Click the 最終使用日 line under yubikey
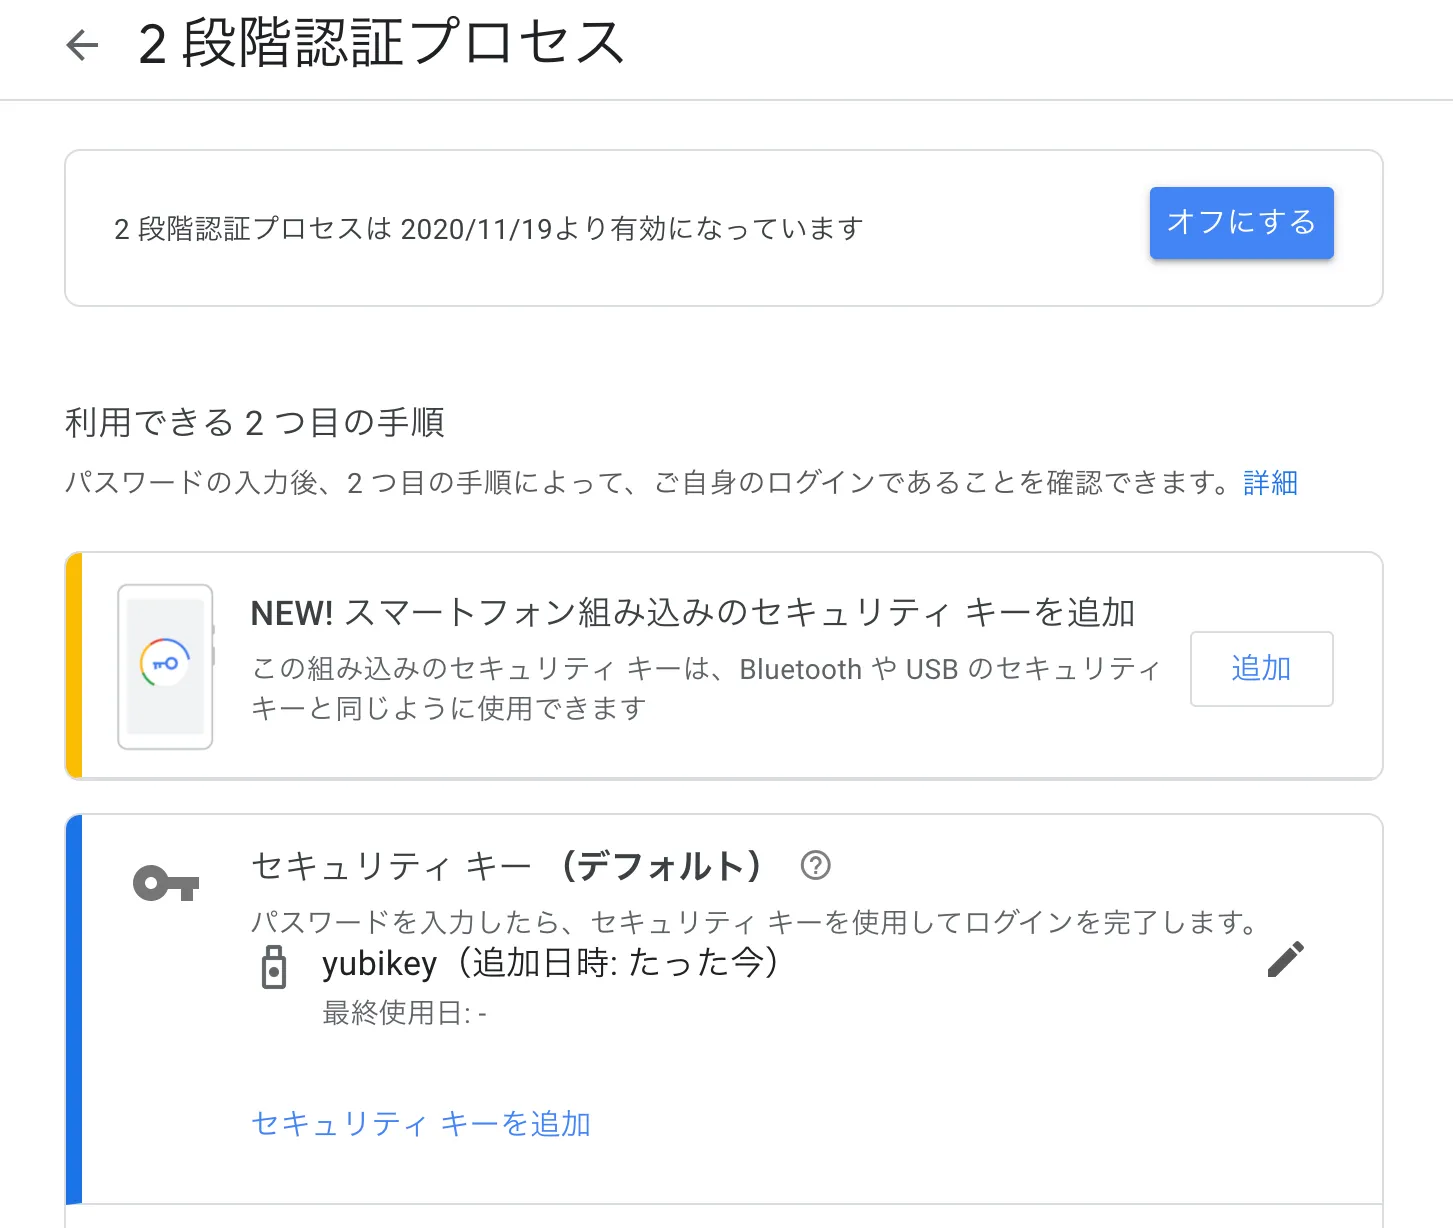Viewport: 1453px width, 1228px height. coord(404,1013)
